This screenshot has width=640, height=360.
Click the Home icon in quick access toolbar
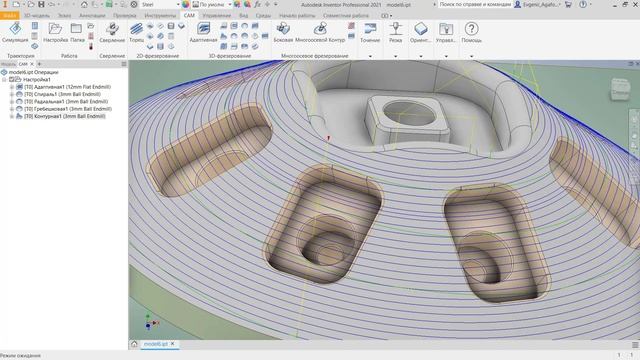coord(84,4)
